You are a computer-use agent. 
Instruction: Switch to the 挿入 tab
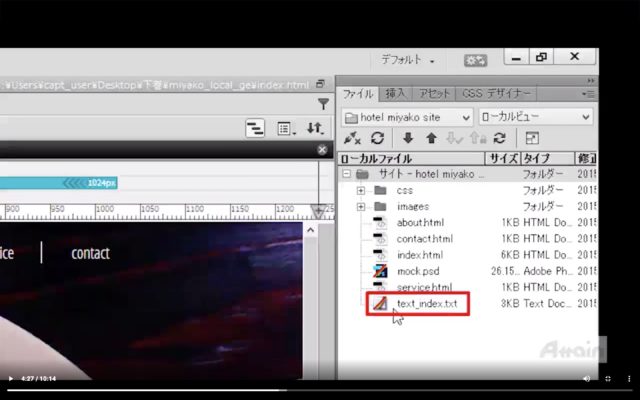click(x=395, y=94)
